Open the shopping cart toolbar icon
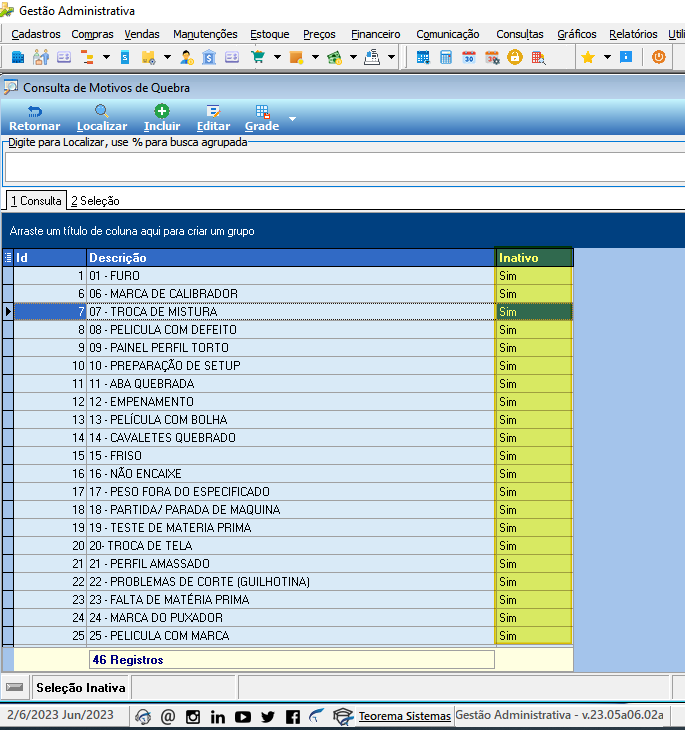The width and height of the screenshot is (685, 730). coord(258,58)
